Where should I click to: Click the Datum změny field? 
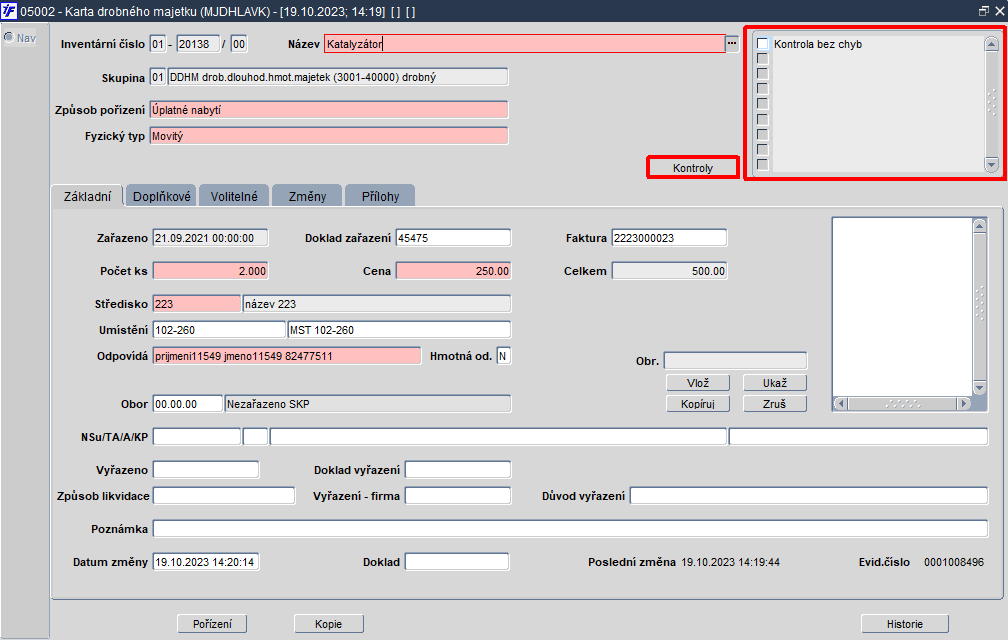click(x=206, y=562)
